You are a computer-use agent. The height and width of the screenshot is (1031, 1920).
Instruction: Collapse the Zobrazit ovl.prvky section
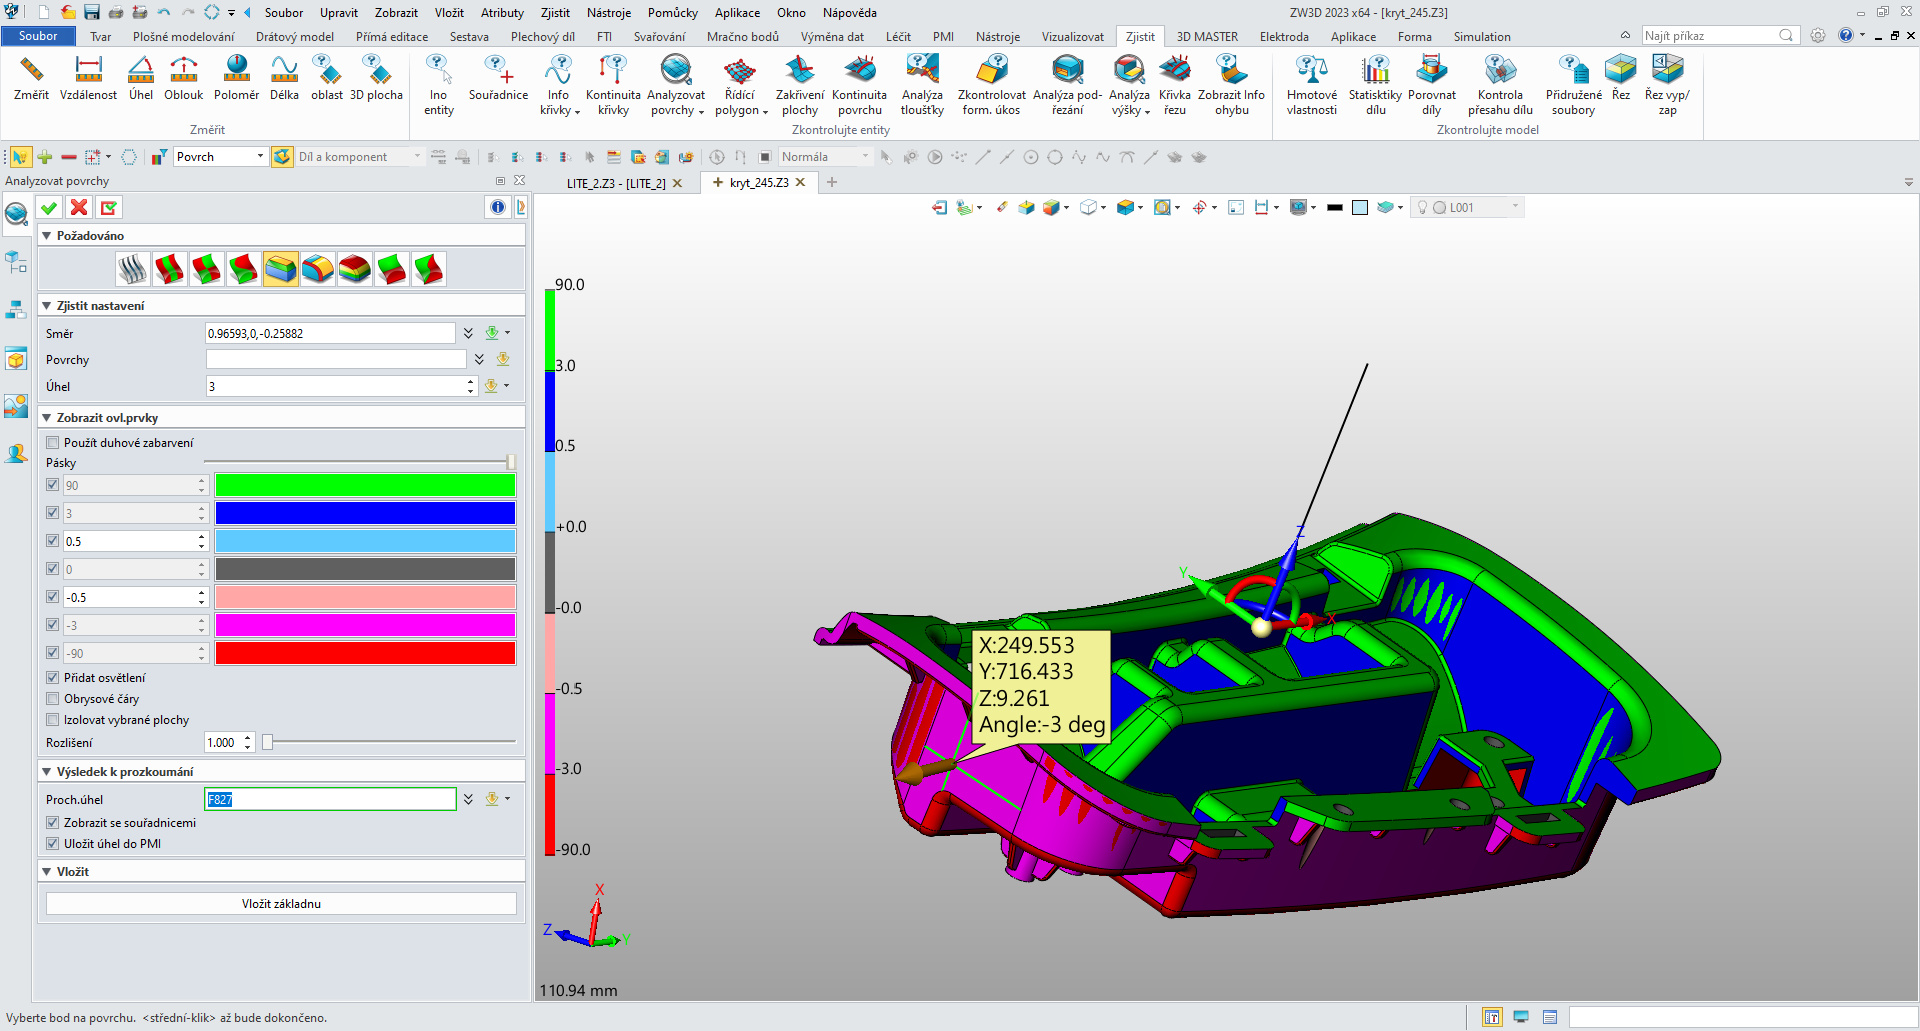coord(47,418)
